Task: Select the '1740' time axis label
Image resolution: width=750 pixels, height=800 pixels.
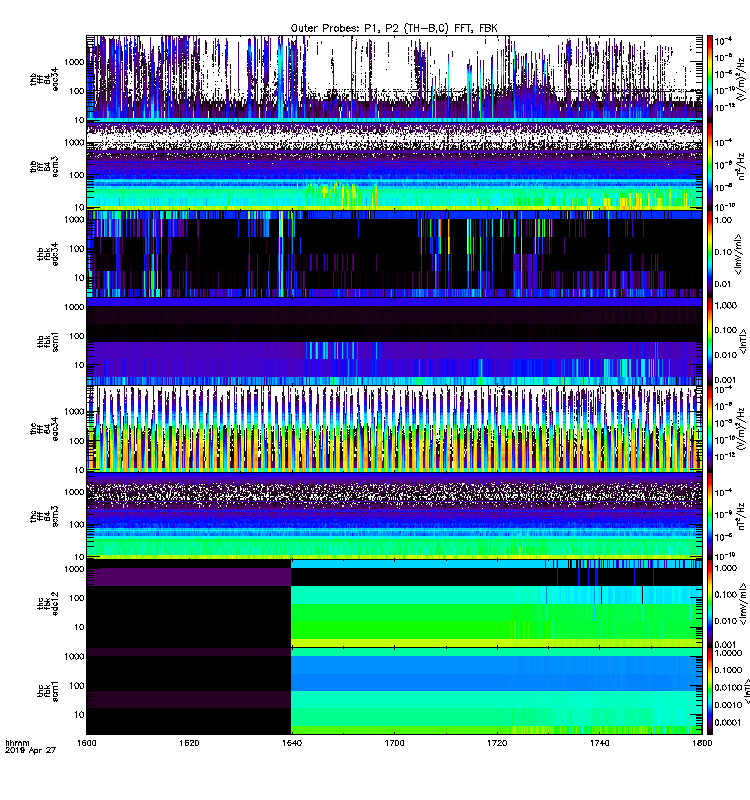Action: (599, 743)
